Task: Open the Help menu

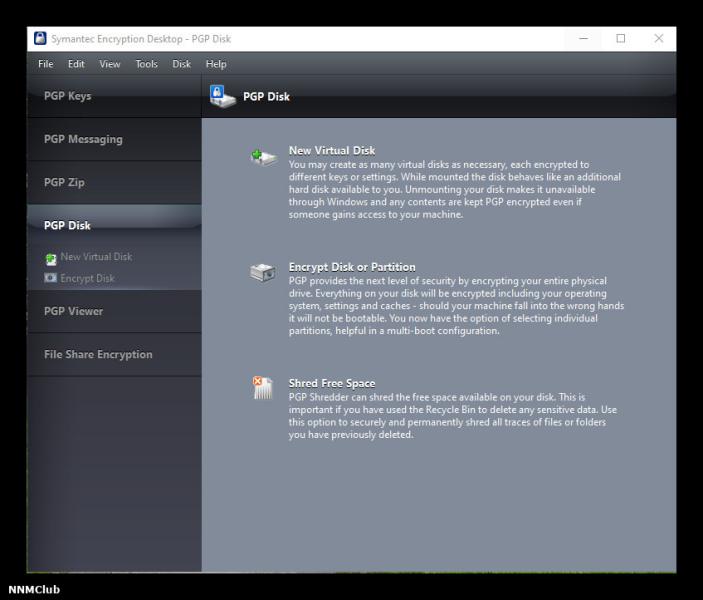Action: [x=216, y=64]
